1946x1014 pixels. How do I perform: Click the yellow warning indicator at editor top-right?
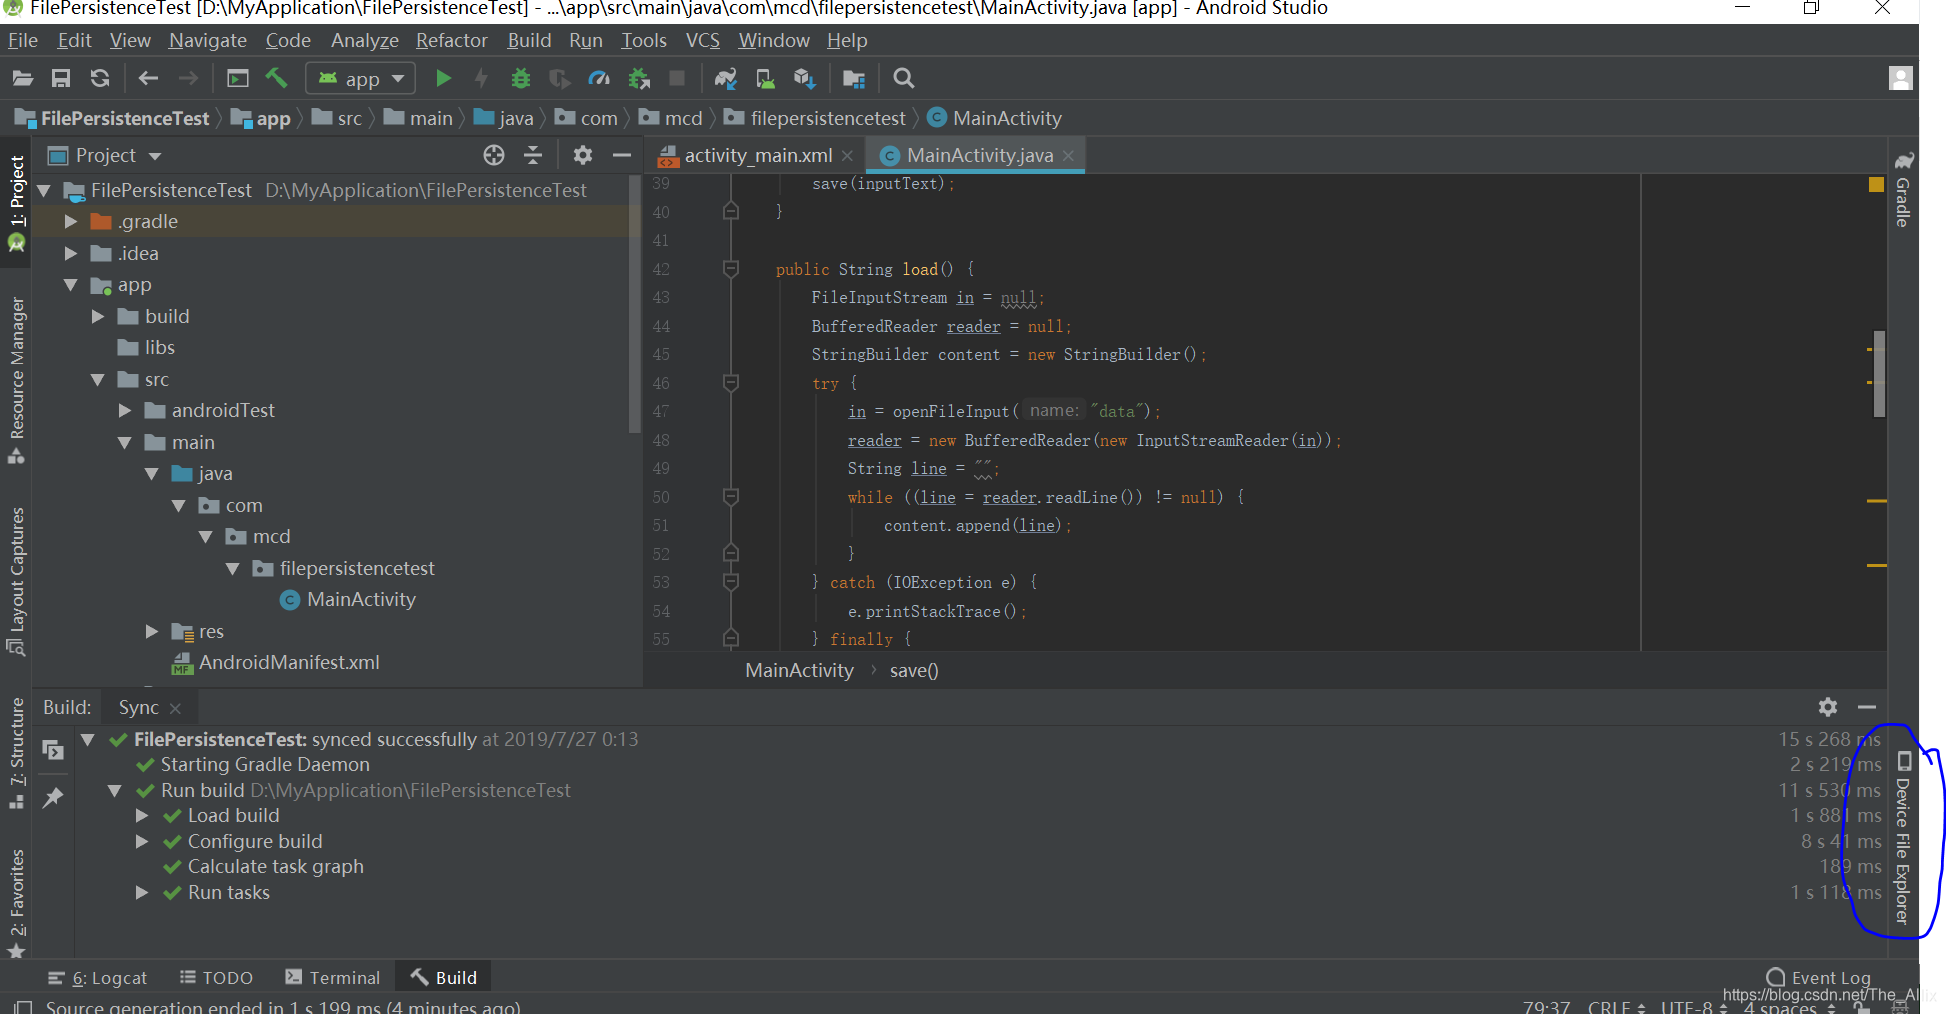pyautogui.click(x=1876, y=184)
